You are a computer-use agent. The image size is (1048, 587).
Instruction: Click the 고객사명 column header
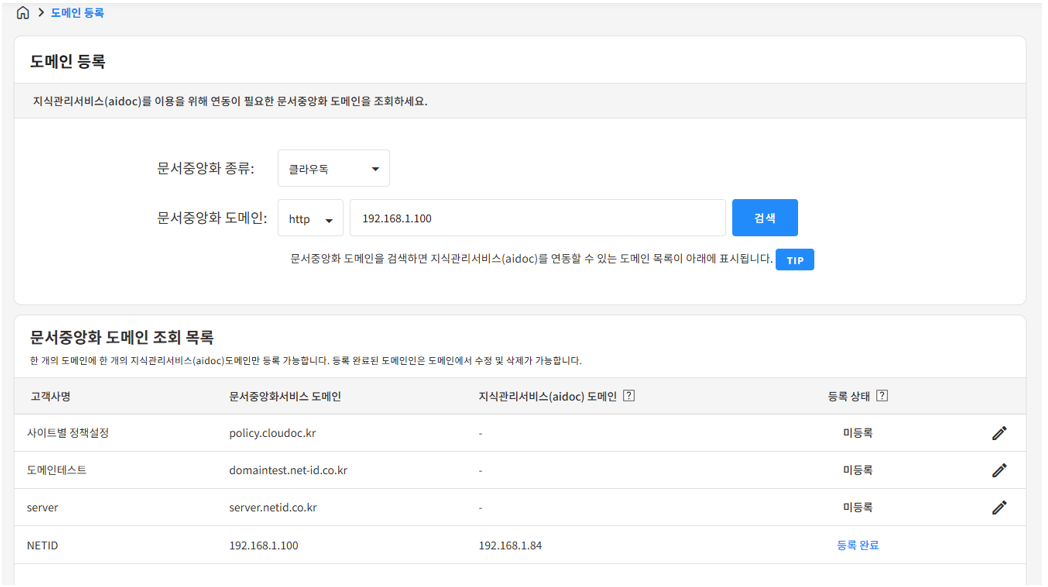[x=51, y=396]
